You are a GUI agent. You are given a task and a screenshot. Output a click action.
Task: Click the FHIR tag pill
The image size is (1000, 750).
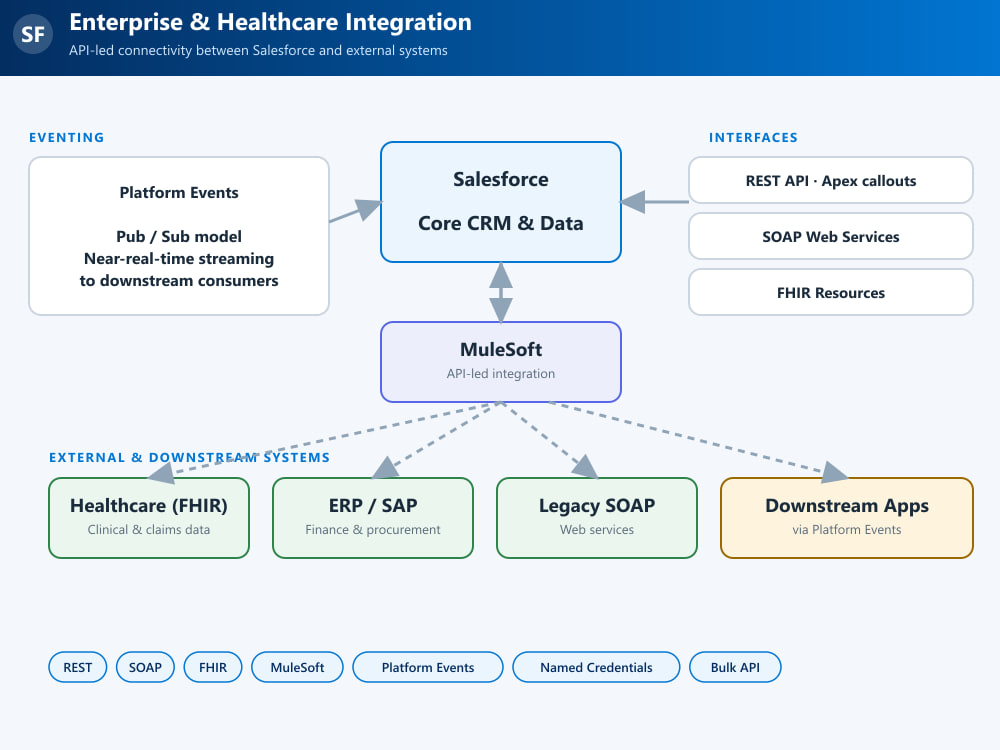pos(212,667)
